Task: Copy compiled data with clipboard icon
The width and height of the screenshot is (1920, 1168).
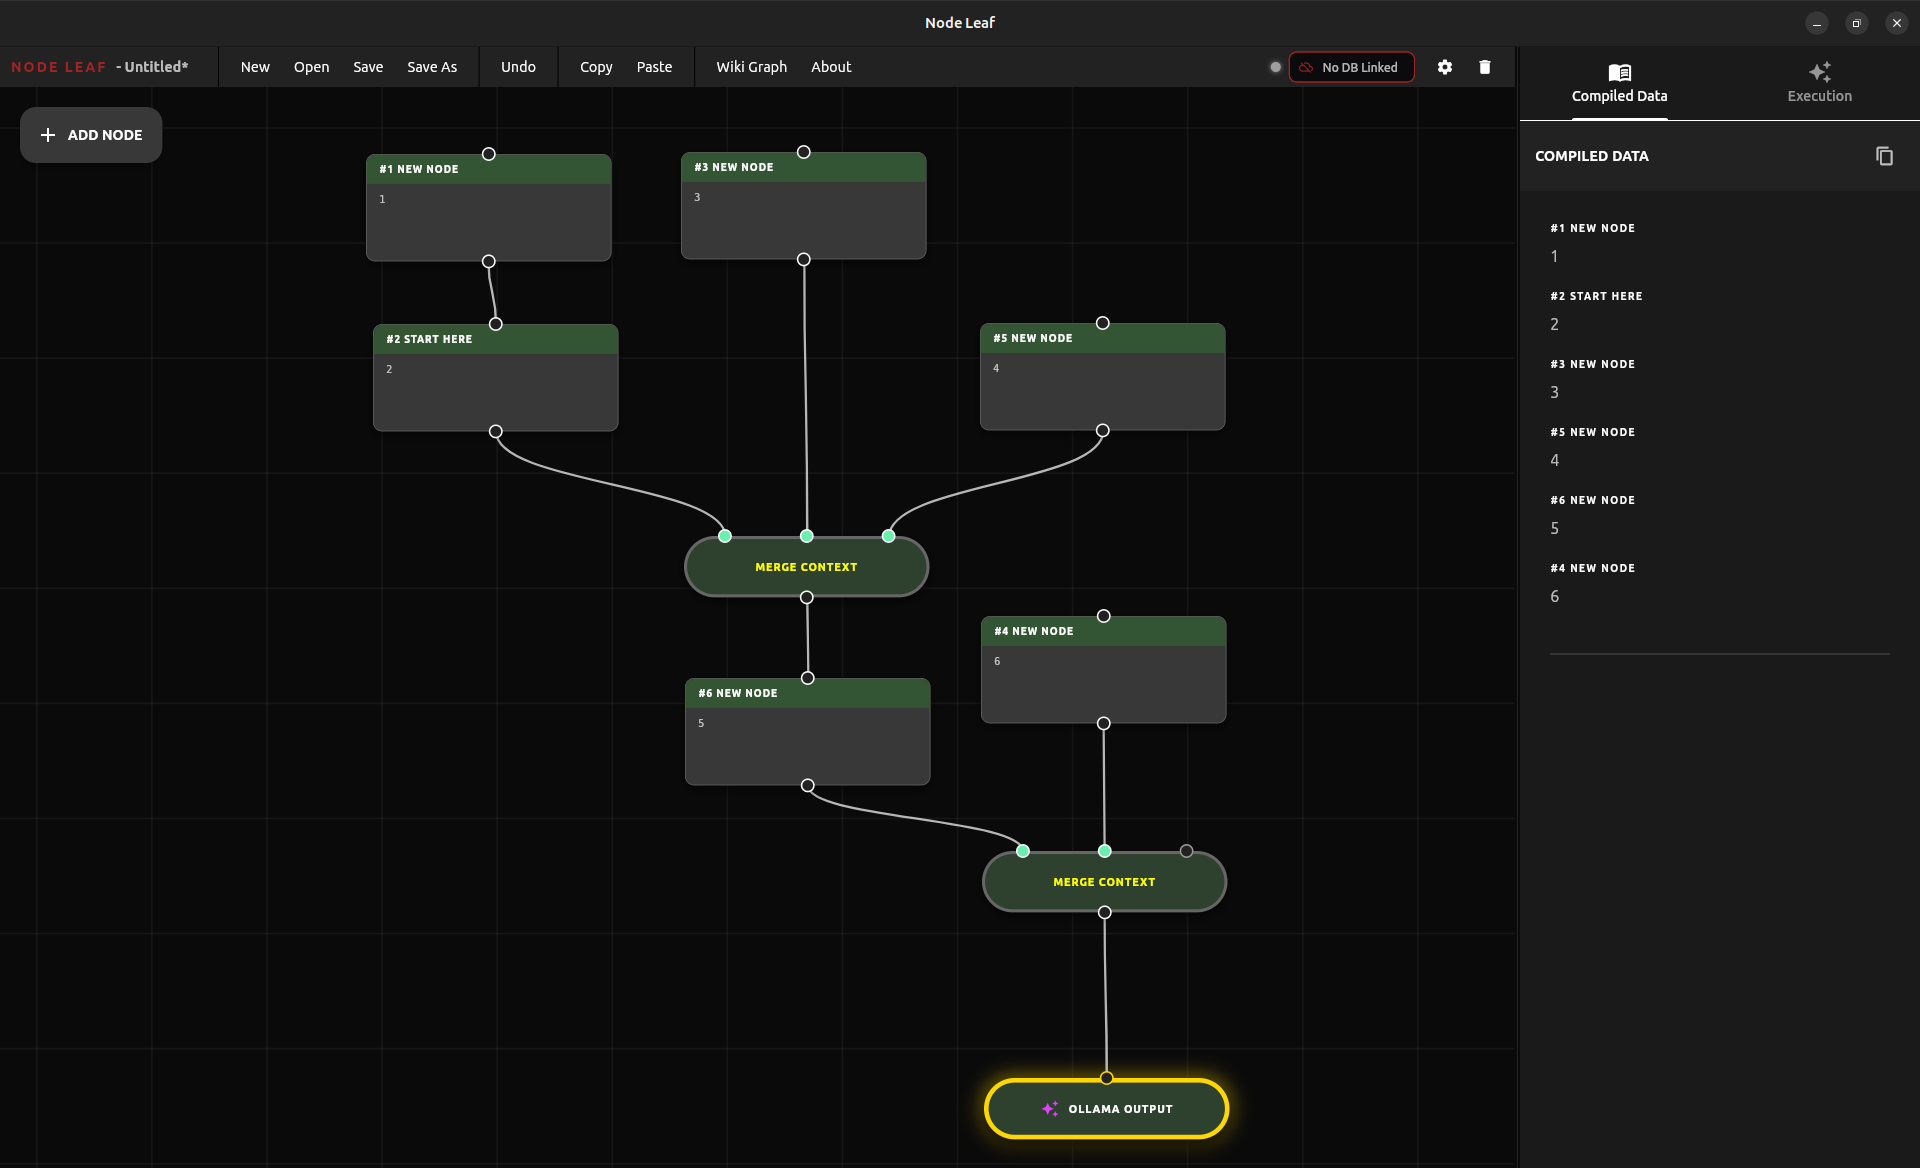Action: coord(1884,156)
